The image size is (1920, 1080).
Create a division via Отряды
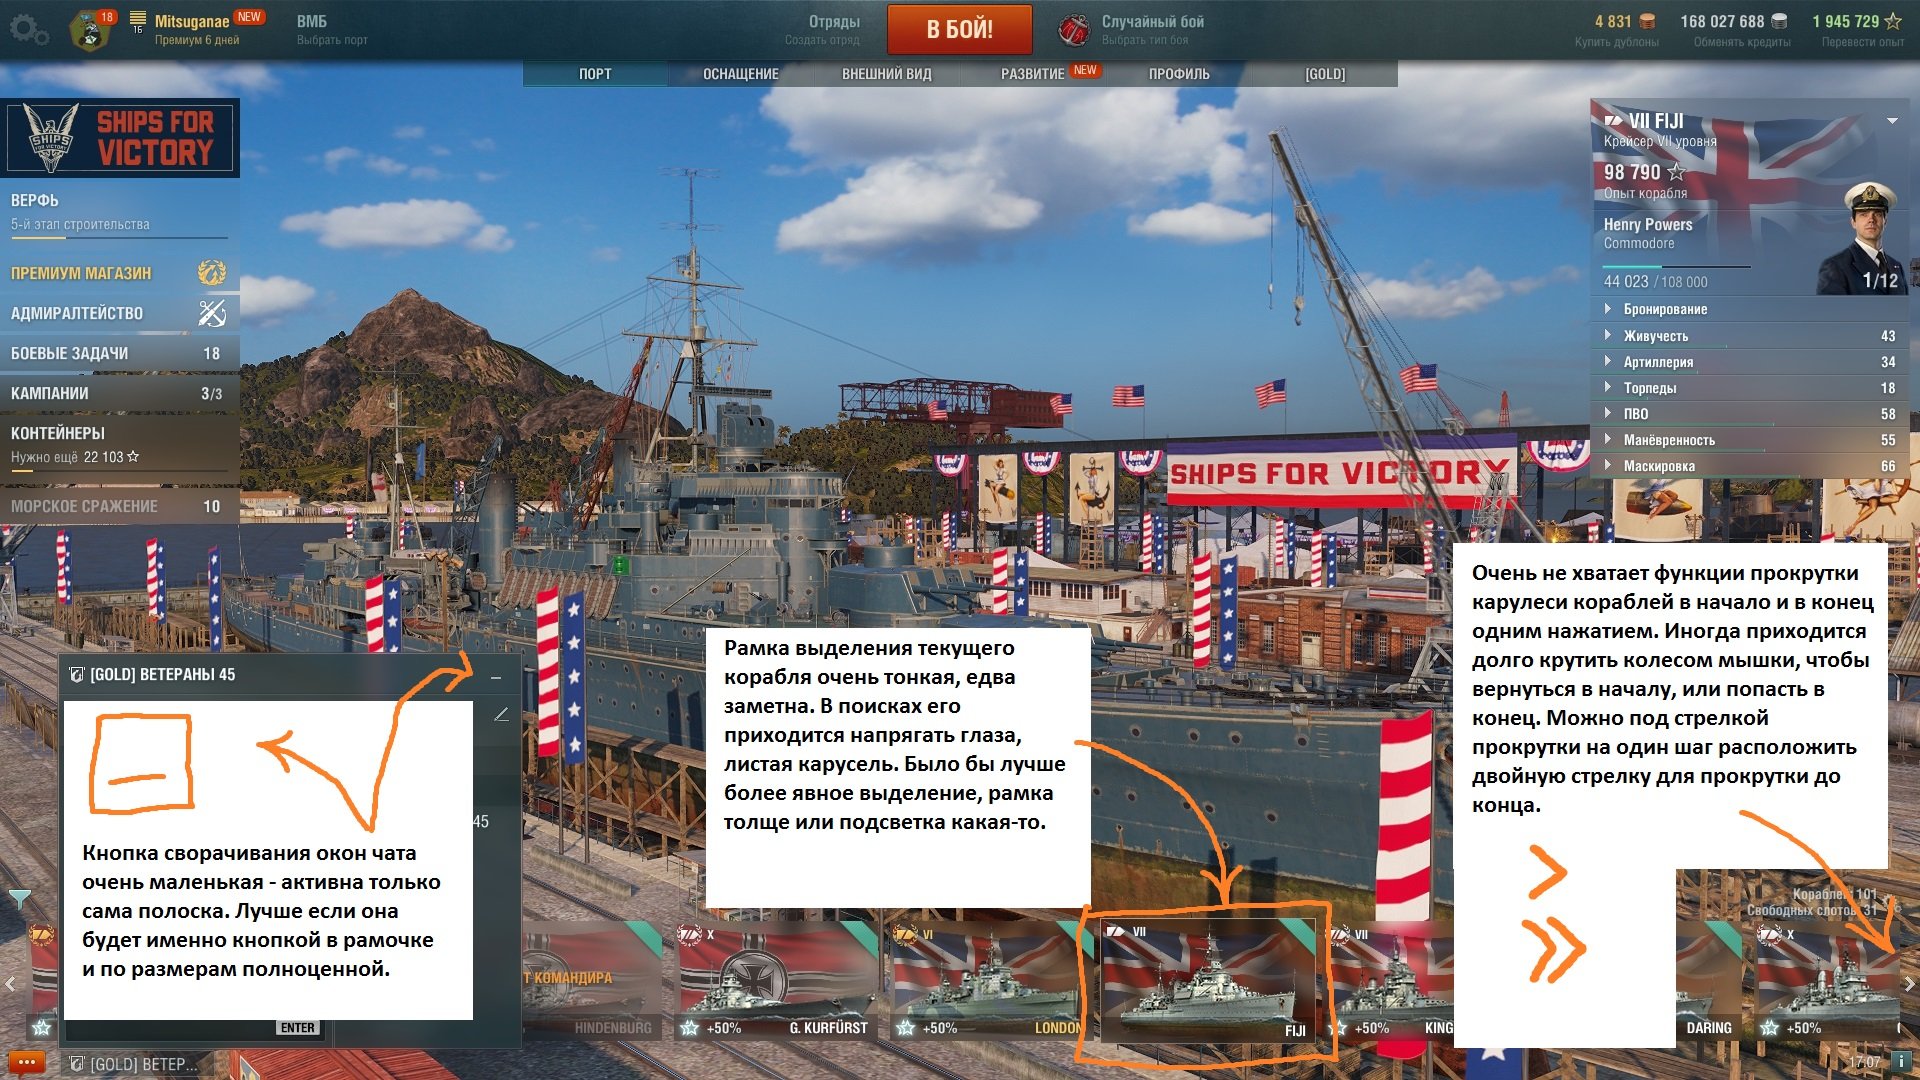[x=822, y=30]
